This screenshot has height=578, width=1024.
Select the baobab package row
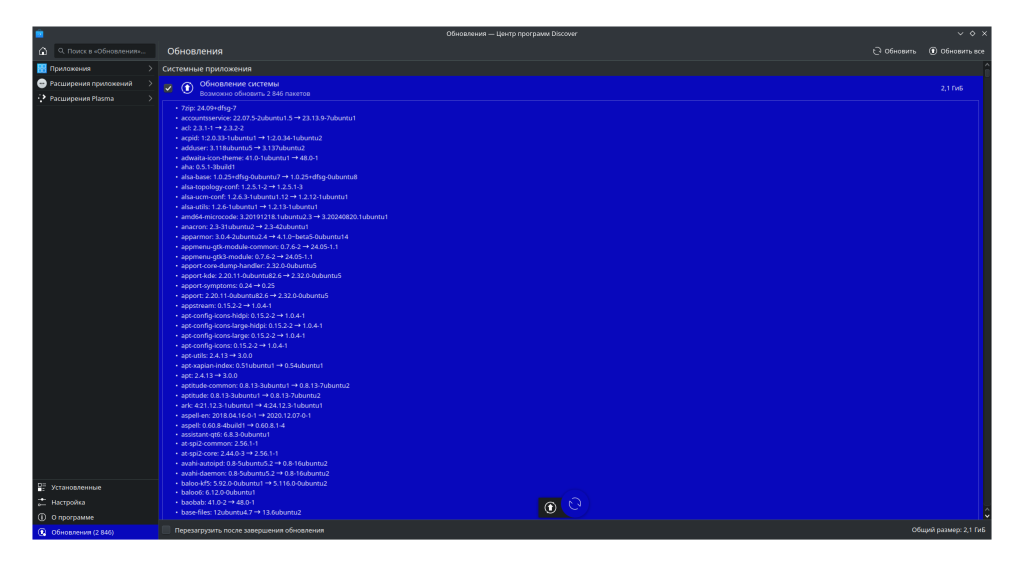click(x=217, y=503)
